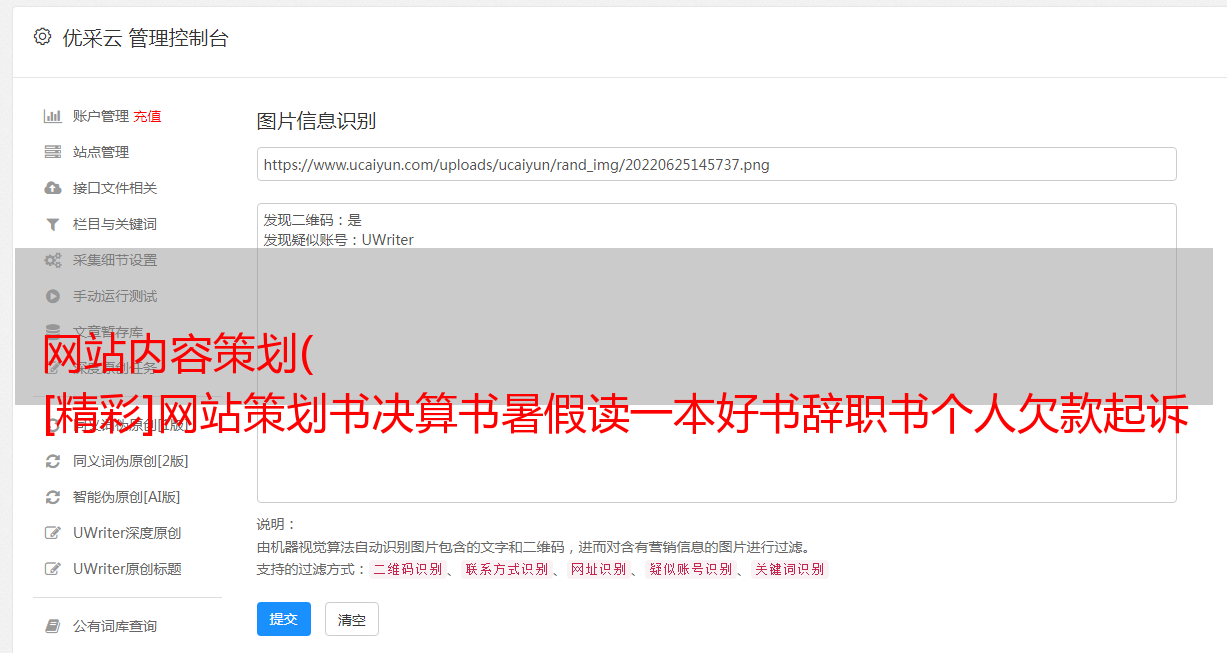Open 同义词伪原创[2版] page
The width and height of the screenshot is (1227, 653).
click(131, 461)
